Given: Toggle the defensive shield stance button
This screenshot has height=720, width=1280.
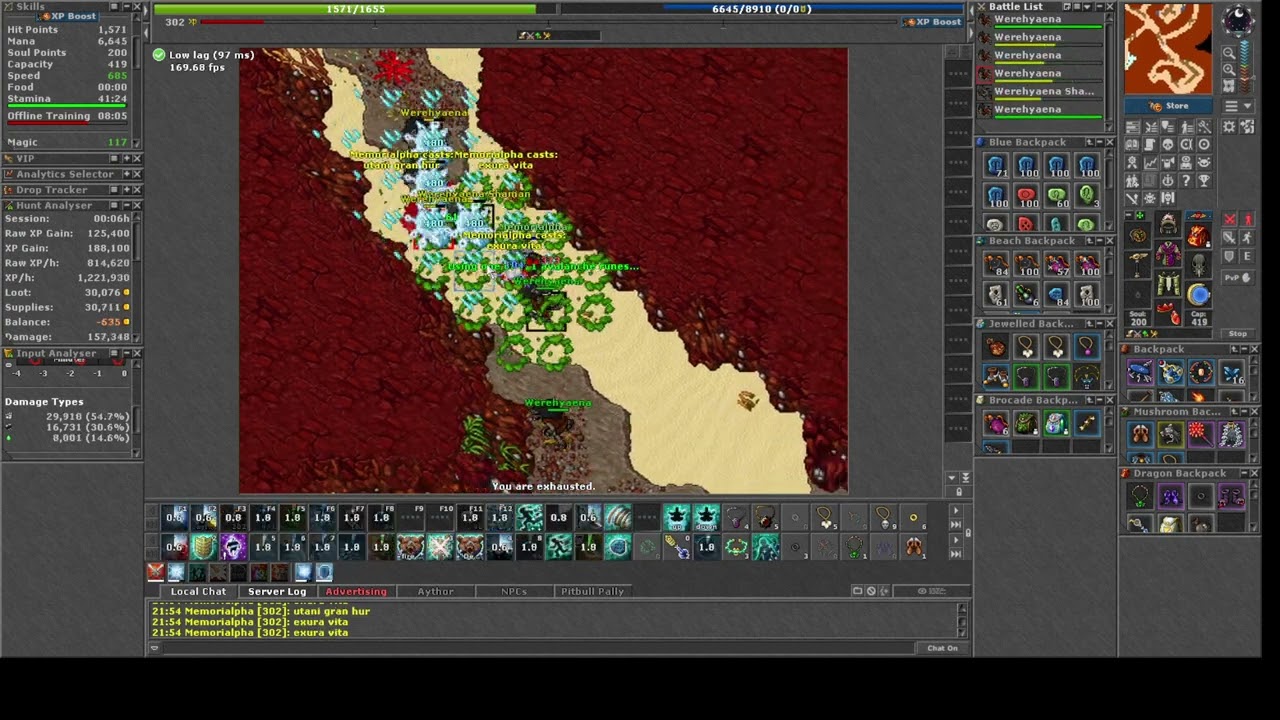Looking at the screenshot, I should click(x=1229, y=256).
